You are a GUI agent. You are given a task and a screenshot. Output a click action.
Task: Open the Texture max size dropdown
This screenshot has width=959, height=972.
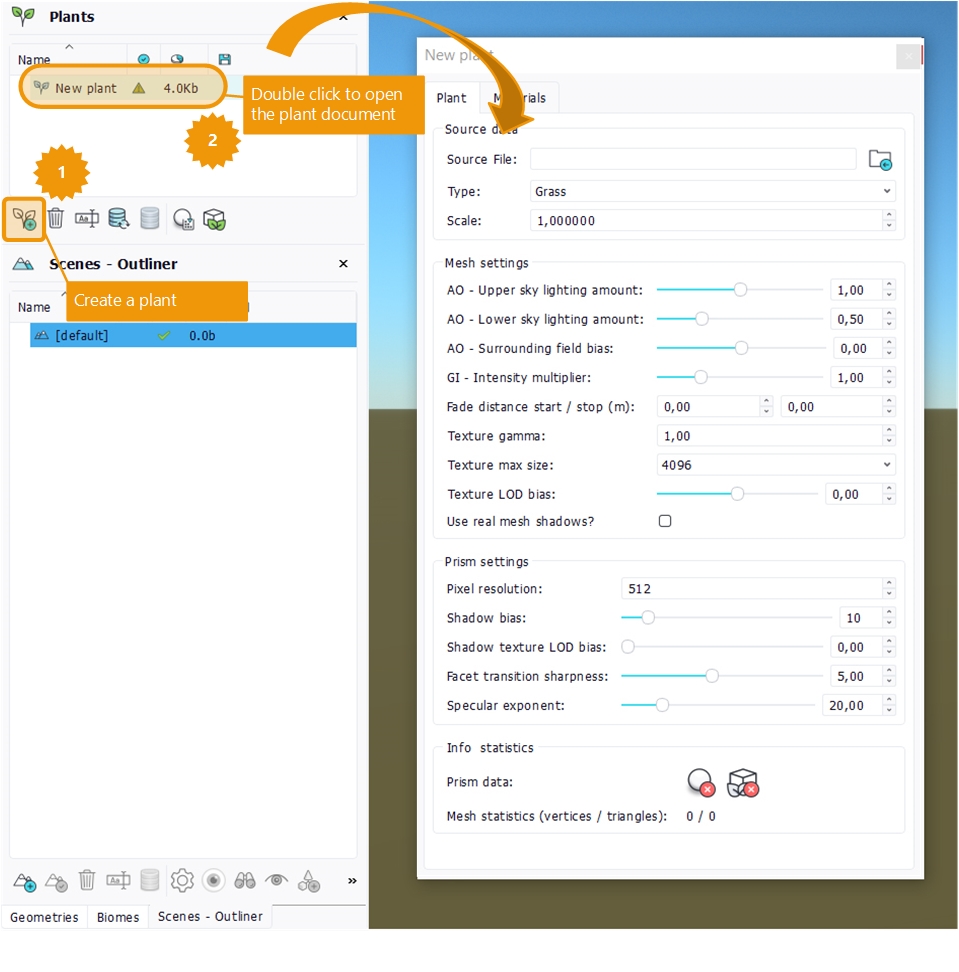point(776,465)
